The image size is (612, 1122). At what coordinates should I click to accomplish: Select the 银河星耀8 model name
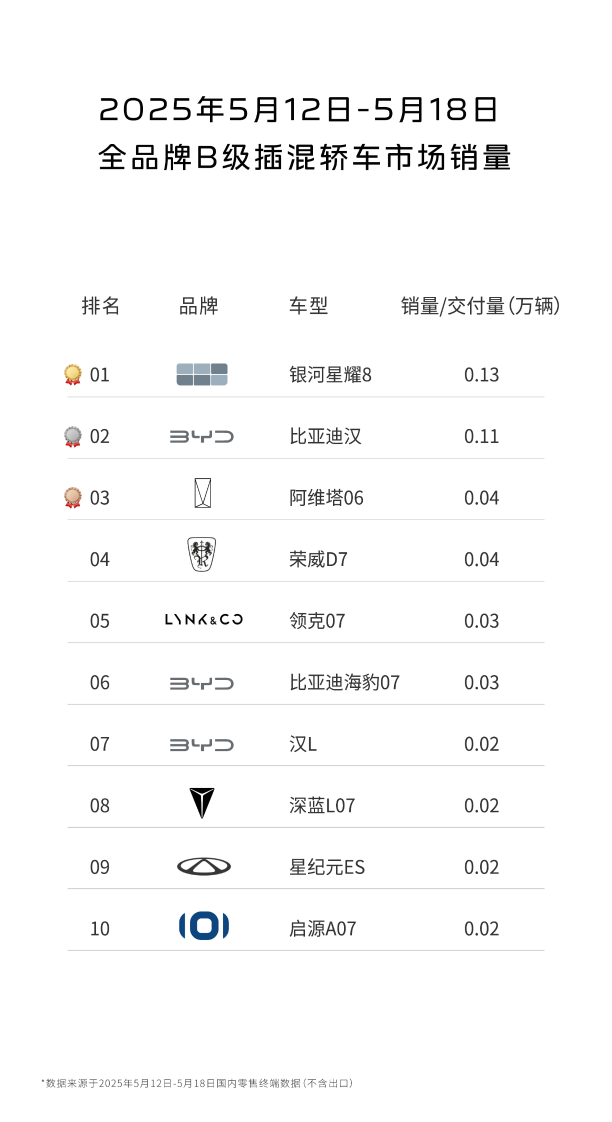coord(330,375)
